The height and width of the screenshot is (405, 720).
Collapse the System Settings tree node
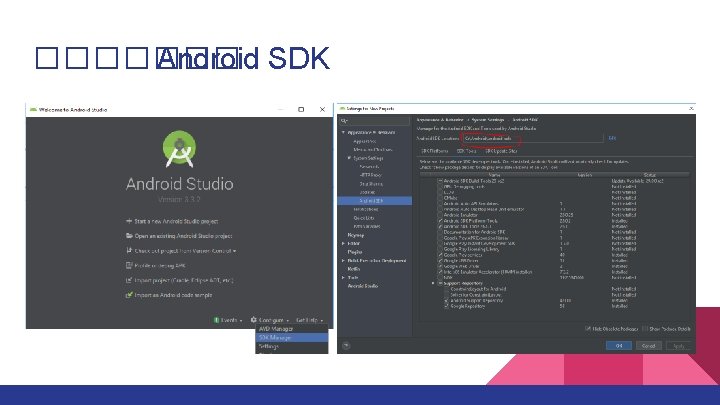click(x=349, y=158)
